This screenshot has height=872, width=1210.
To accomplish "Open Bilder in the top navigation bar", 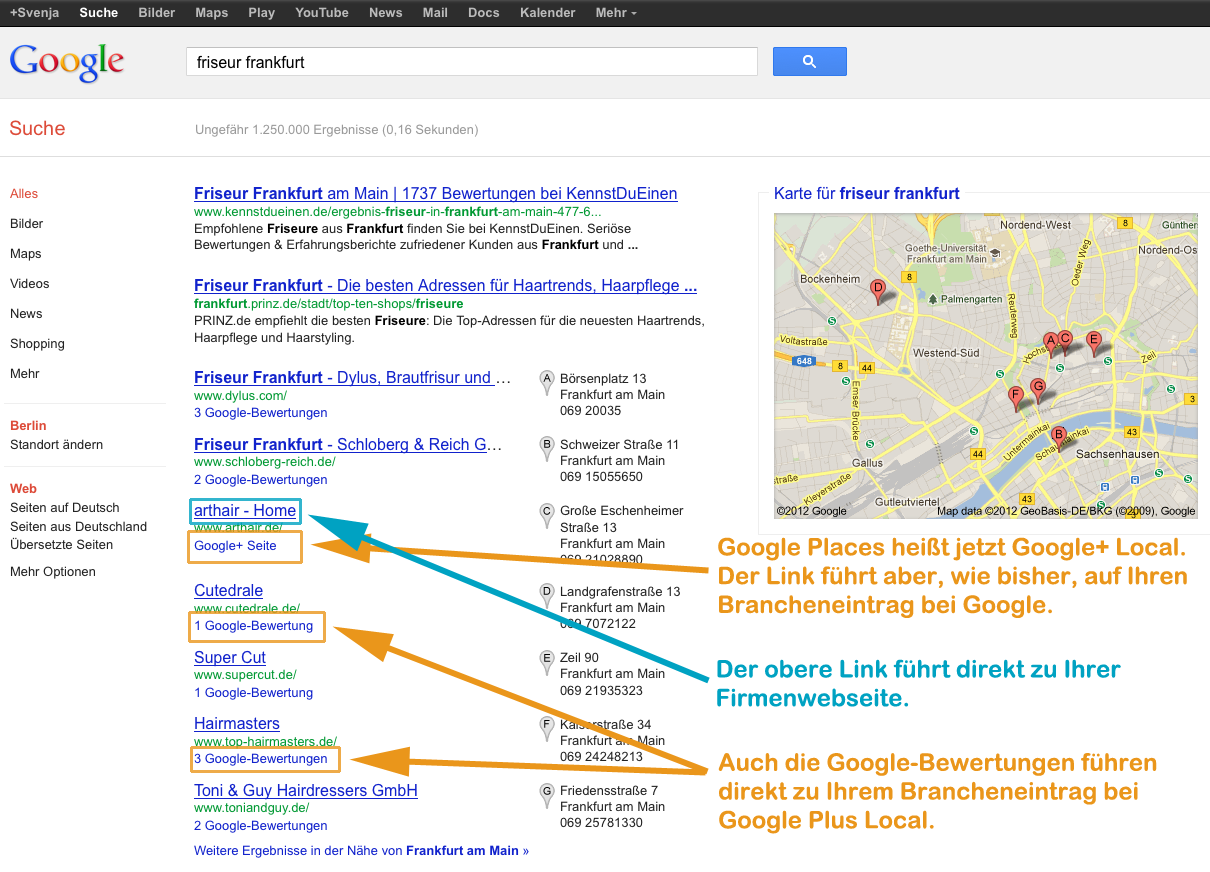I will coord(157,13).
